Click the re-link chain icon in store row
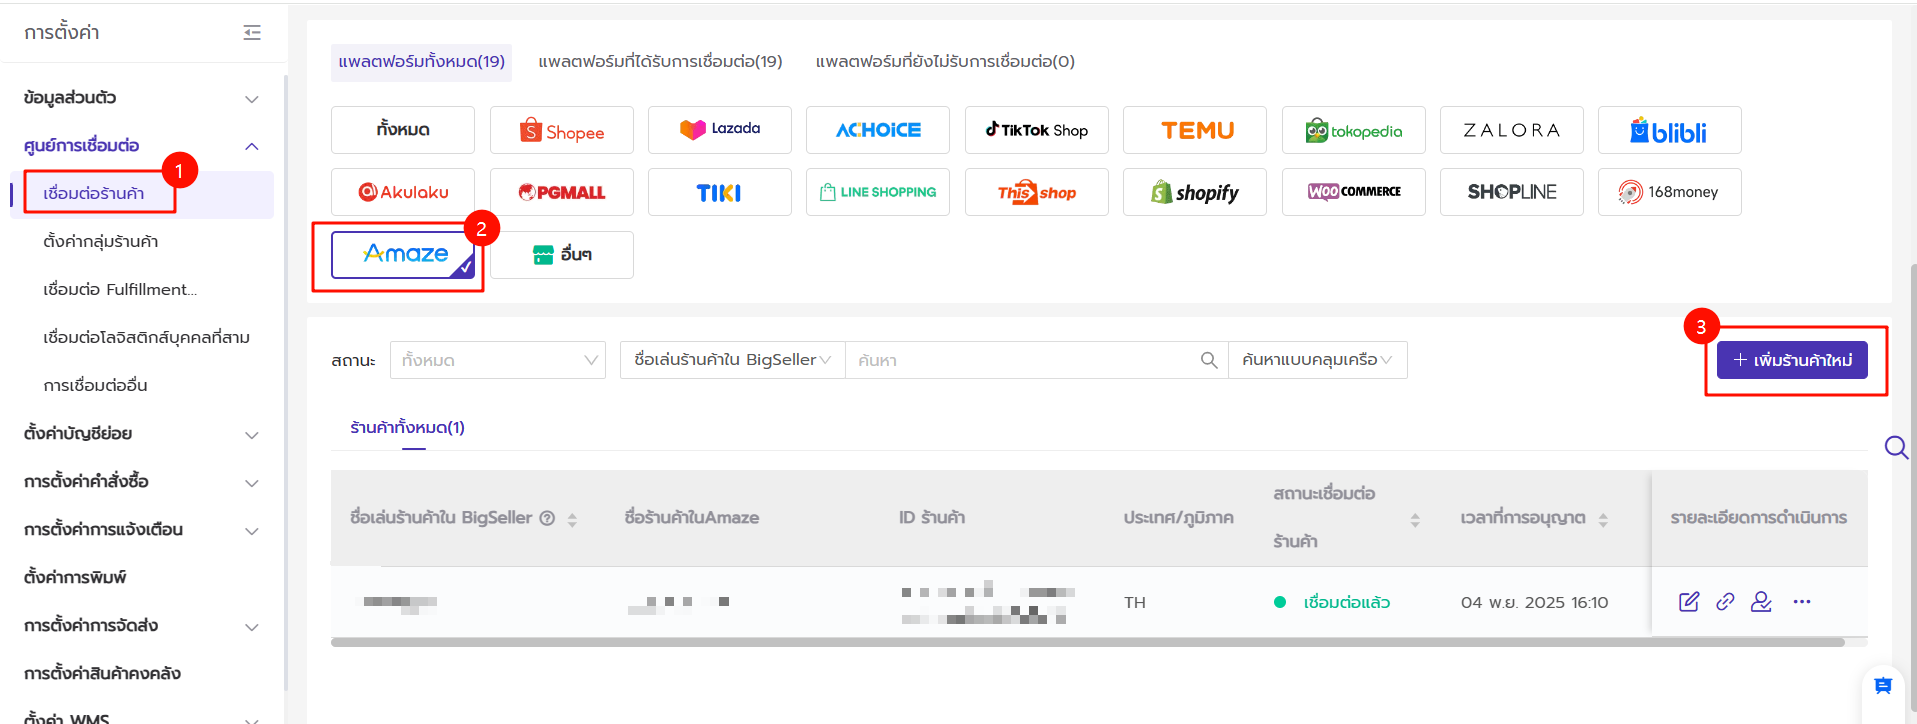Viewport: 1917px width, 724px height. (1725, 602)
